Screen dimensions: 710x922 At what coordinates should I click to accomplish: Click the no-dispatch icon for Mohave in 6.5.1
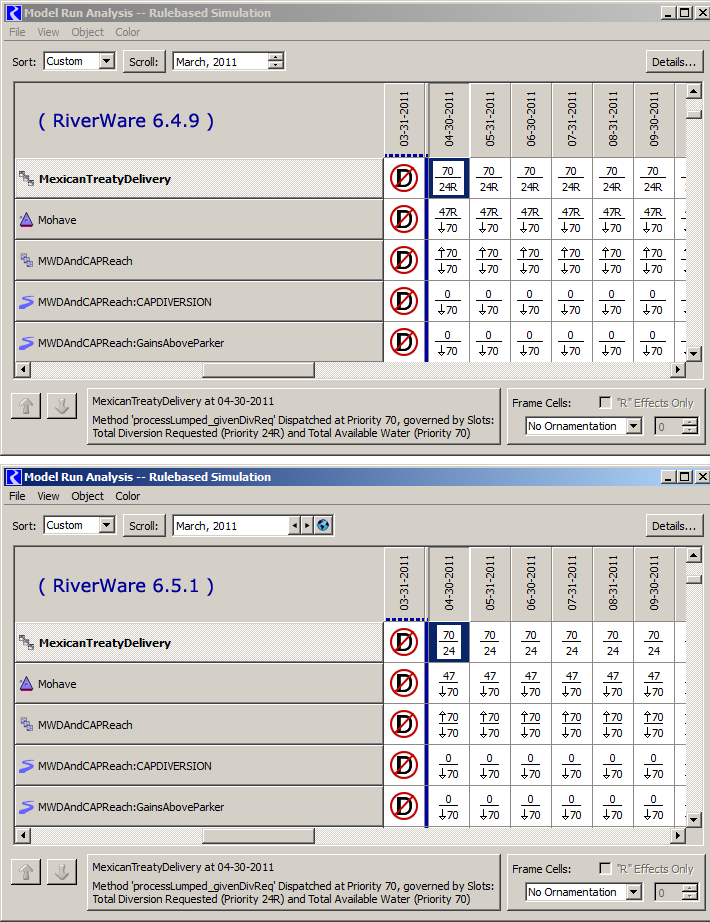click(404, 683)
